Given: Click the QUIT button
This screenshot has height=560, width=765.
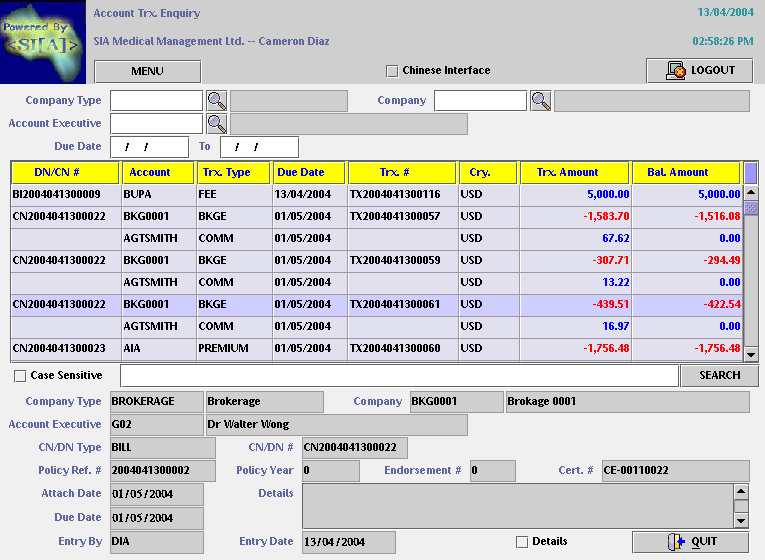Looking at the screenshot, I should pyautogui.click(x=690, y=542).
